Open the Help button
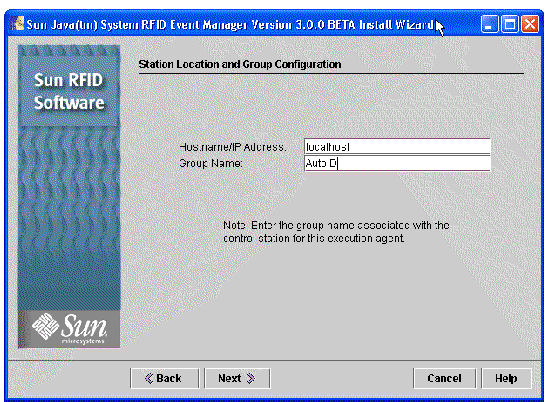The image size is (549, 402). (506, 378)
